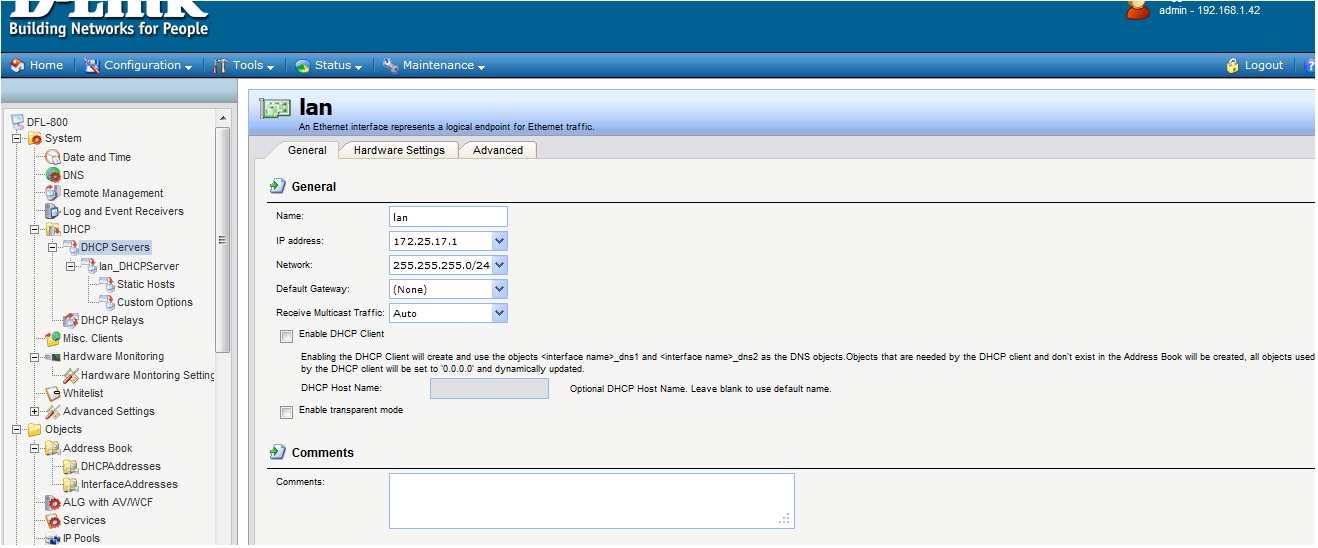The height and width of the screenshot is (548, 1318).
Task: Click the Misc. Clients icon
Action: (54, 338)
